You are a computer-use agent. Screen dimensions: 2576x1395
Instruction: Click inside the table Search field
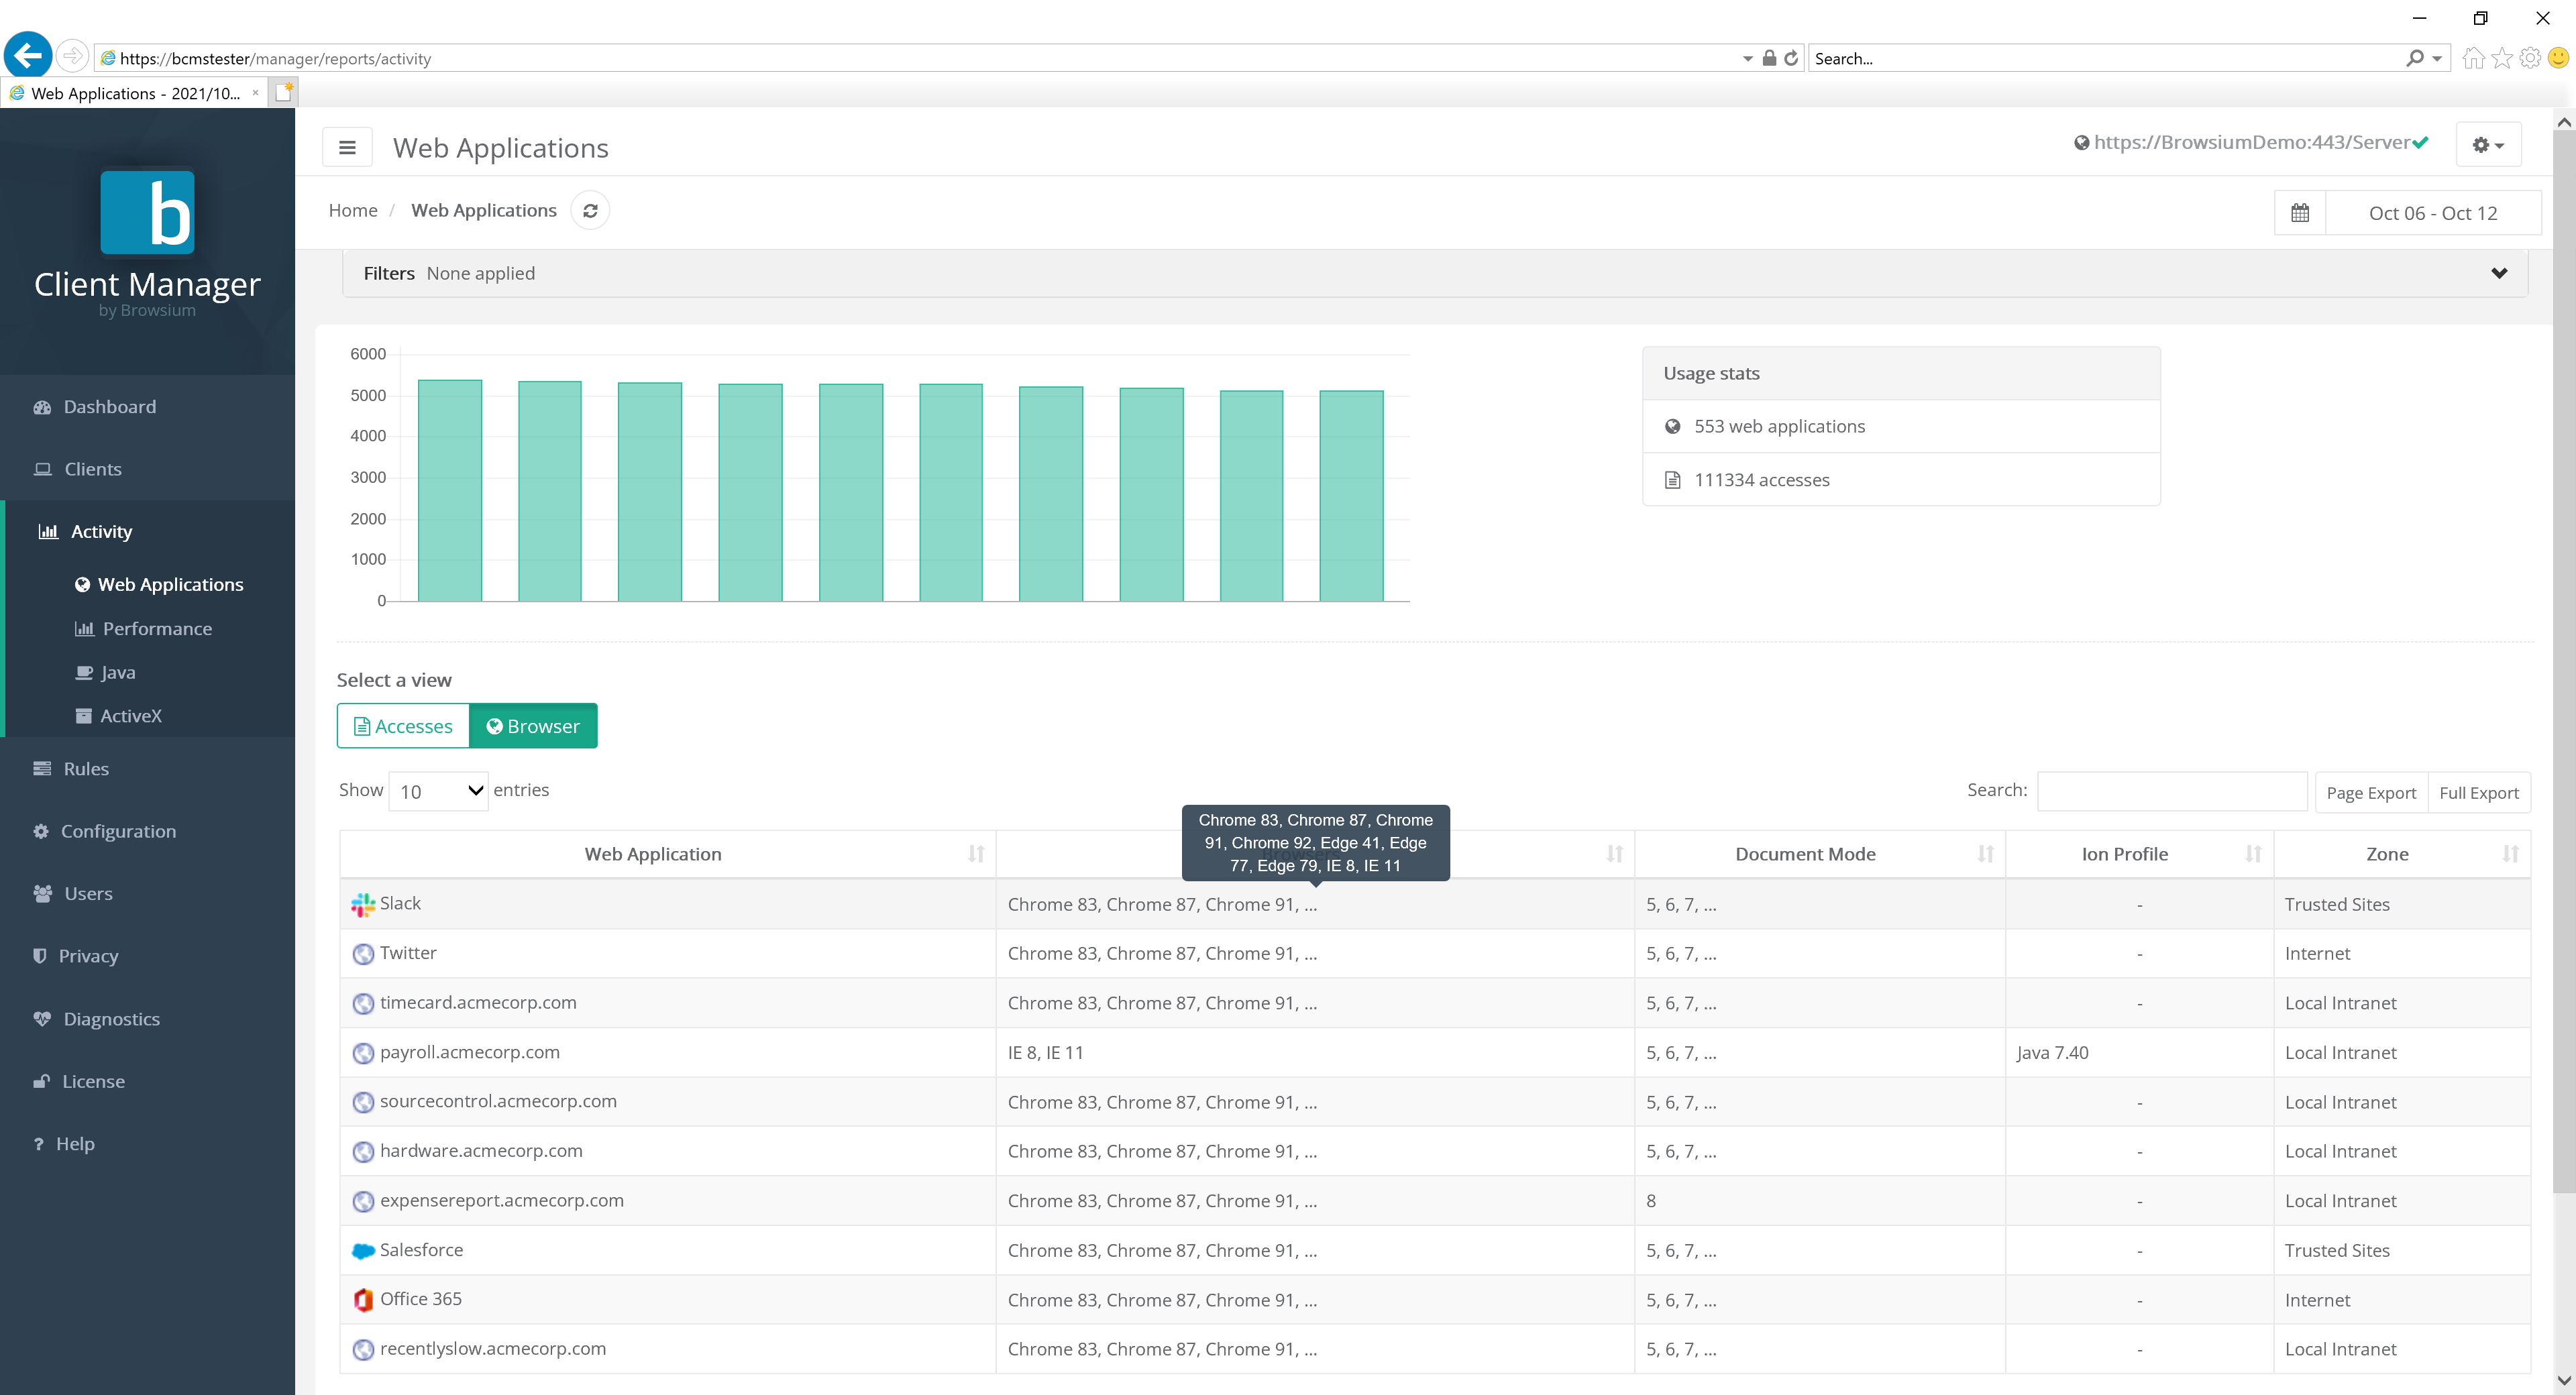click(x=2170, y=790)
